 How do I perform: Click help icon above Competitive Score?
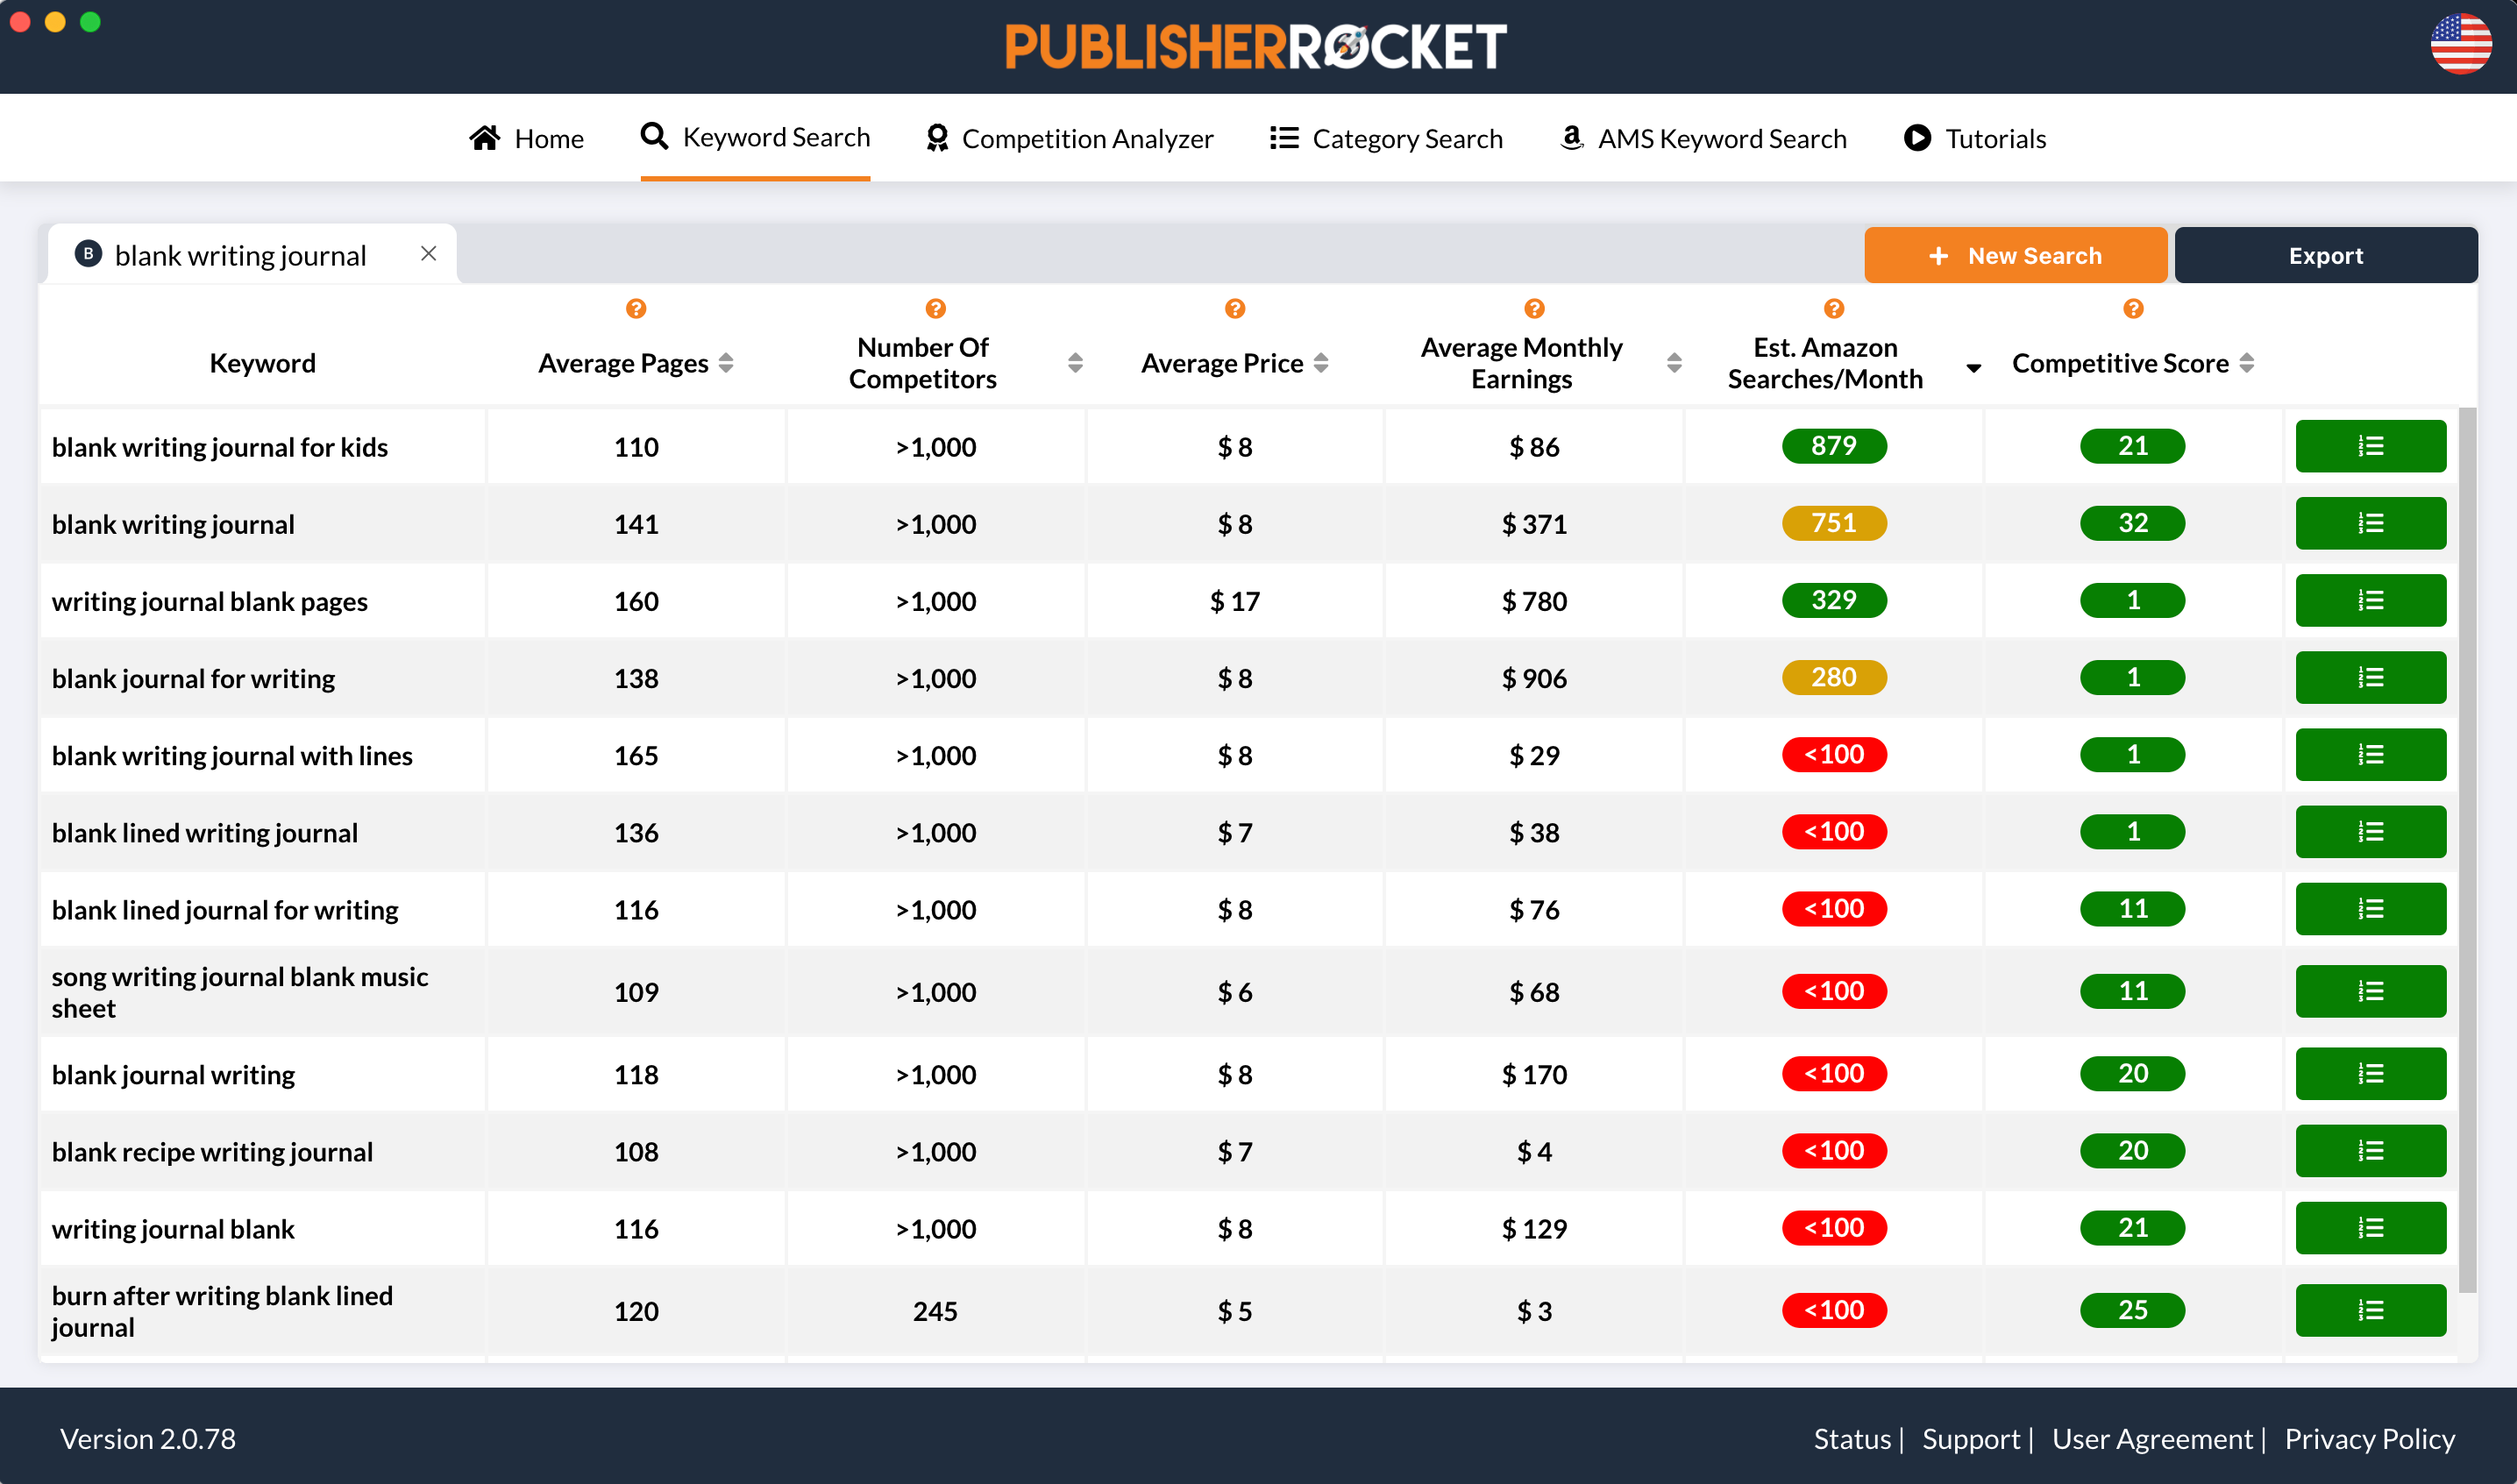click(x=2133, y=308)
